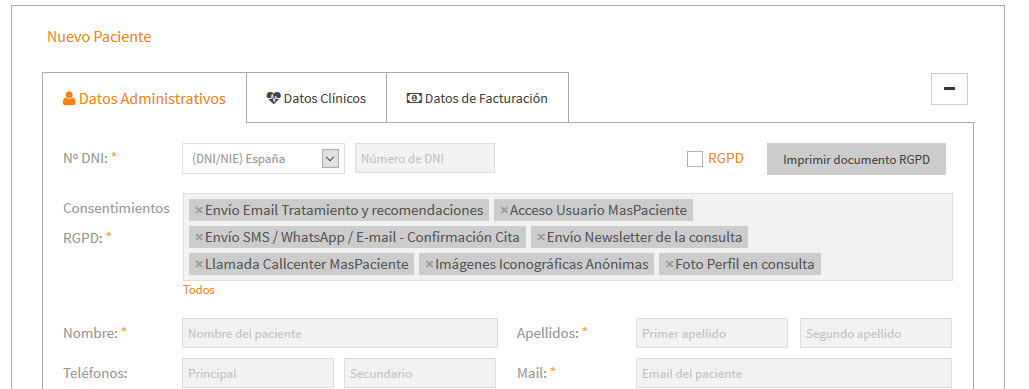Focus the Principal phone field
The width and height of the screenshot is (1029, 389).
pos(258,373)
